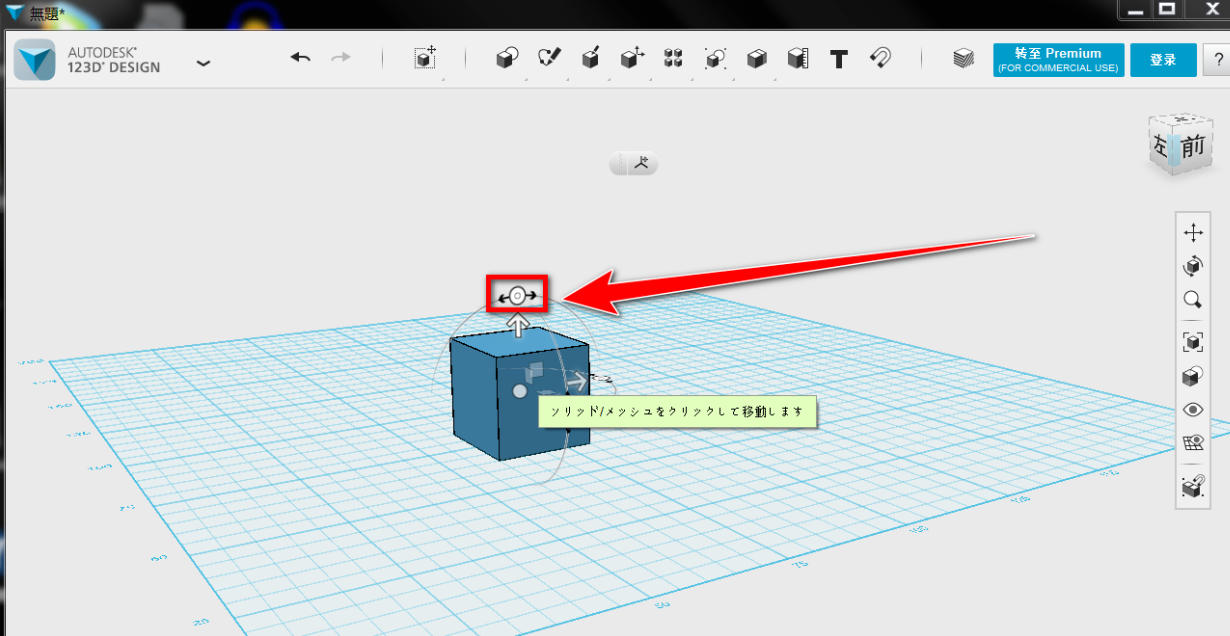Click the rotation handle atop the gizmo

tap(517, 295)
